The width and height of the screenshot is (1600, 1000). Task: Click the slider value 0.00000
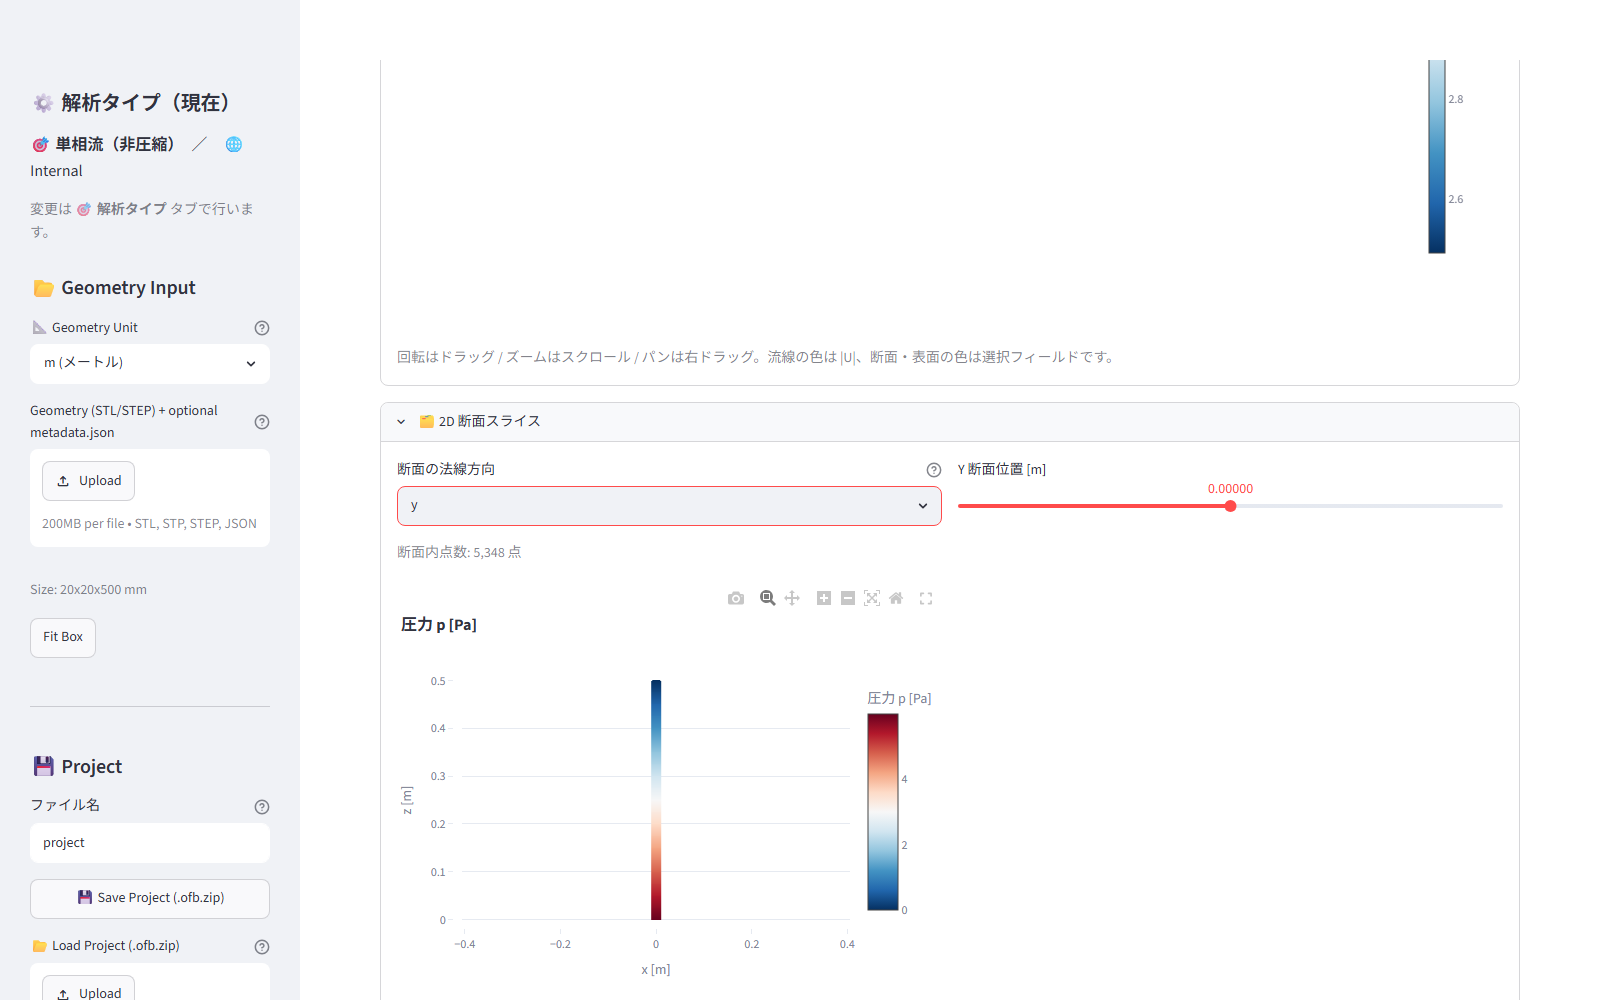click(1230, 489)
